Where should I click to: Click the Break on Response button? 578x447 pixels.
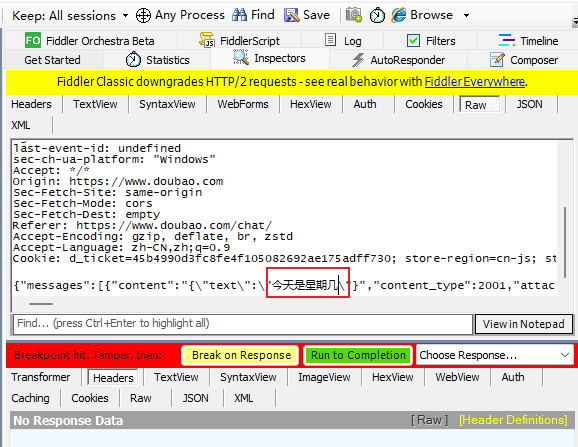(x=240, y=355)
